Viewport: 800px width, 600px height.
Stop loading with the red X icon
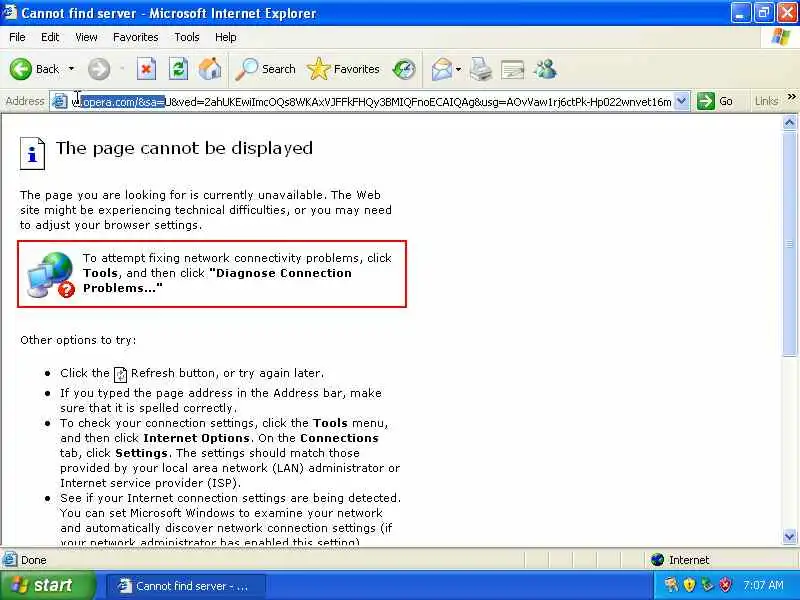click(x=146, y=69)
